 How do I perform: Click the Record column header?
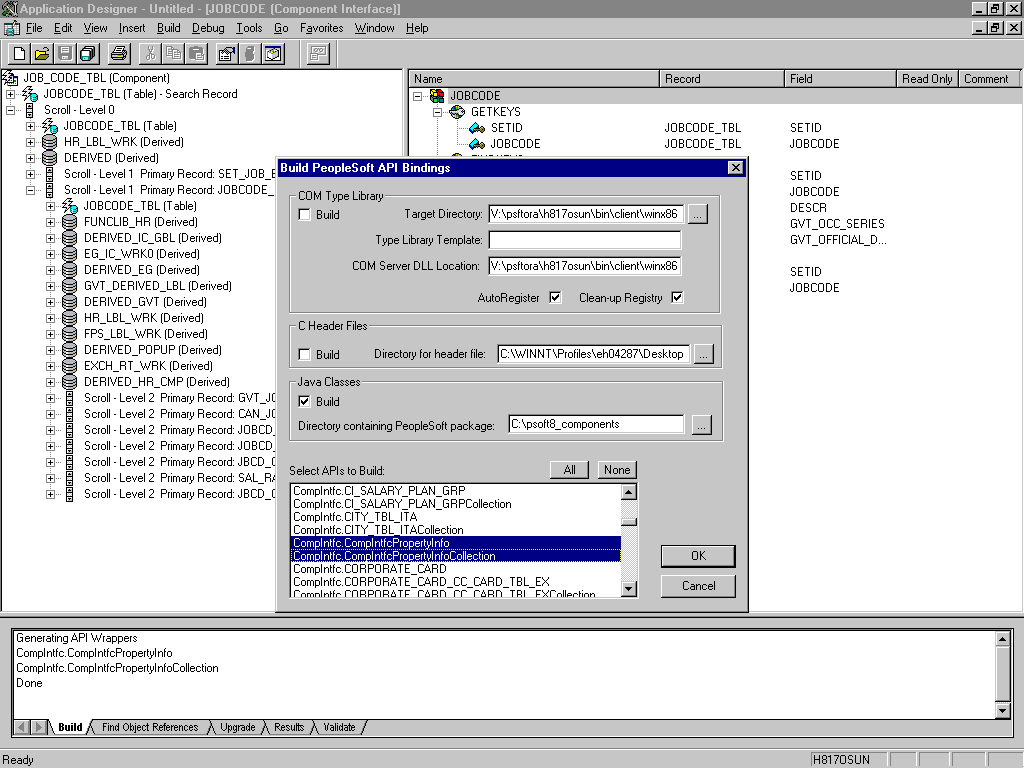click(x=722, y=78)
